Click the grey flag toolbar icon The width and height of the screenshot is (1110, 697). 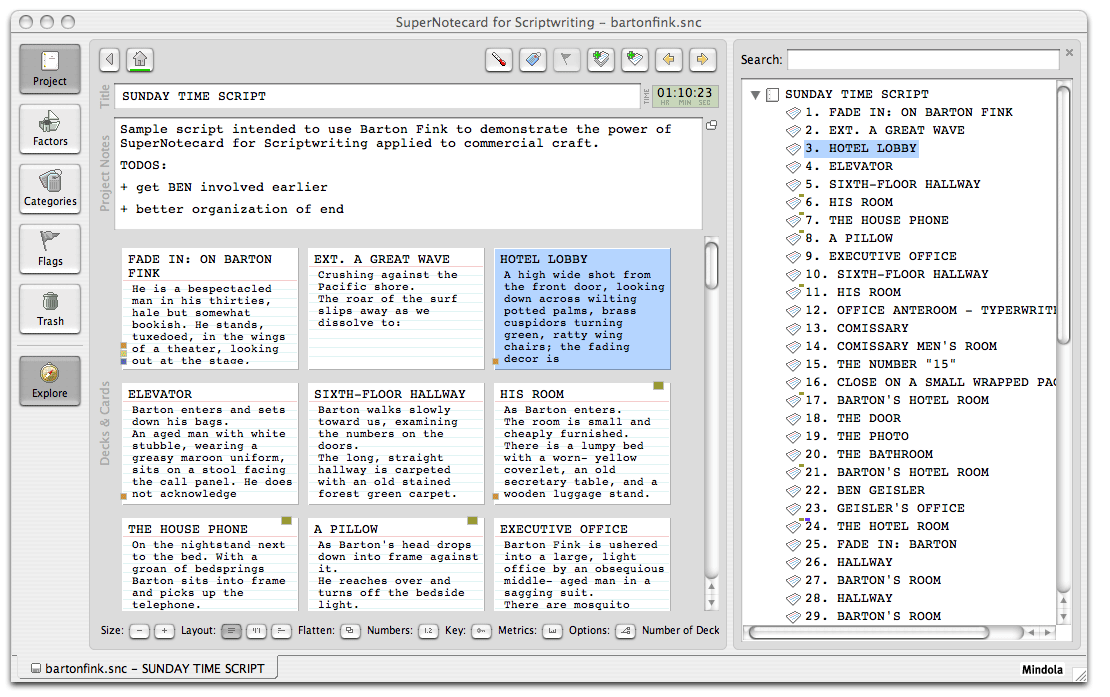coord(566,59)
